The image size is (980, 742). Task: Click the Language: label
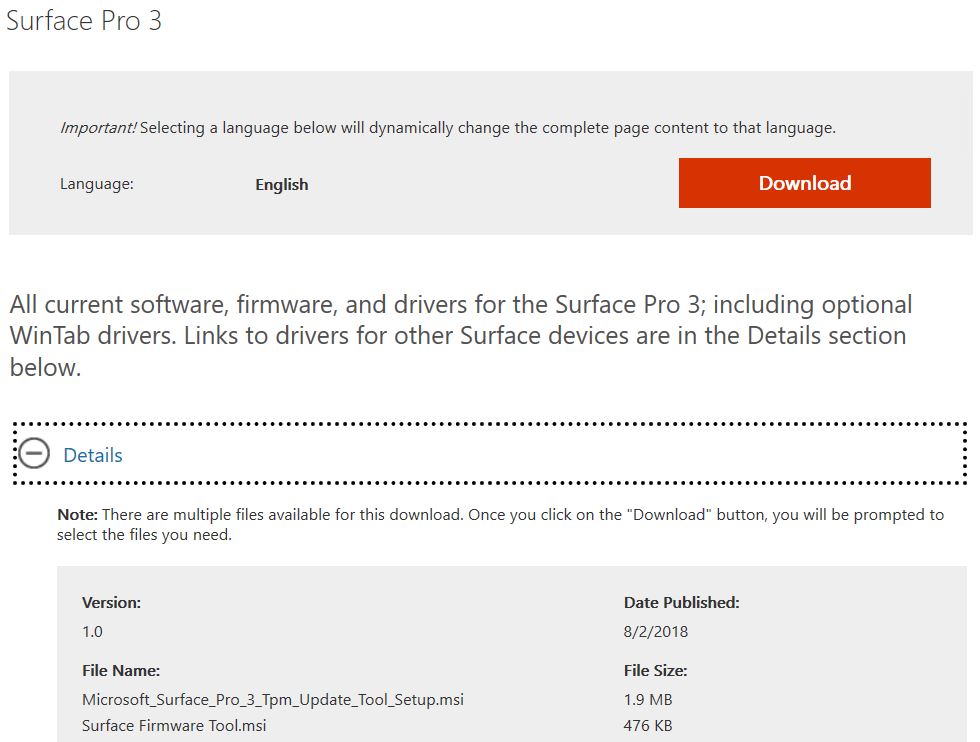97,184
